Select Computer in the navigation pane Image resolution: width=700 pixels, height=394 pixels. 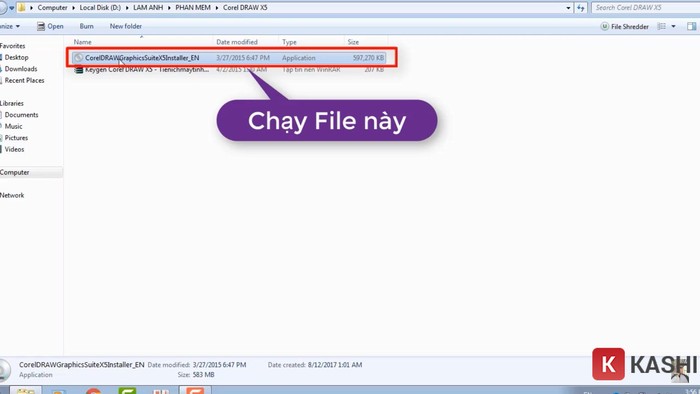[x=15, y=173]
